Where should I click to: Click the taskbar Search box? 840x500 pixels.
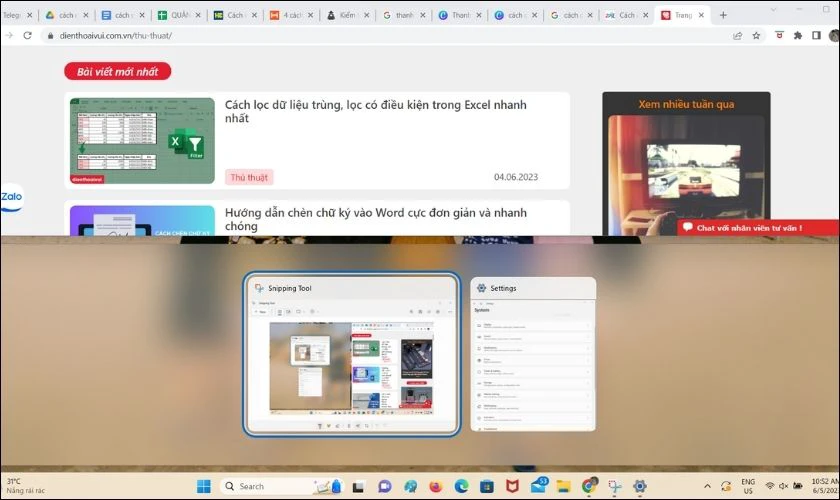(x=281, y=487)
